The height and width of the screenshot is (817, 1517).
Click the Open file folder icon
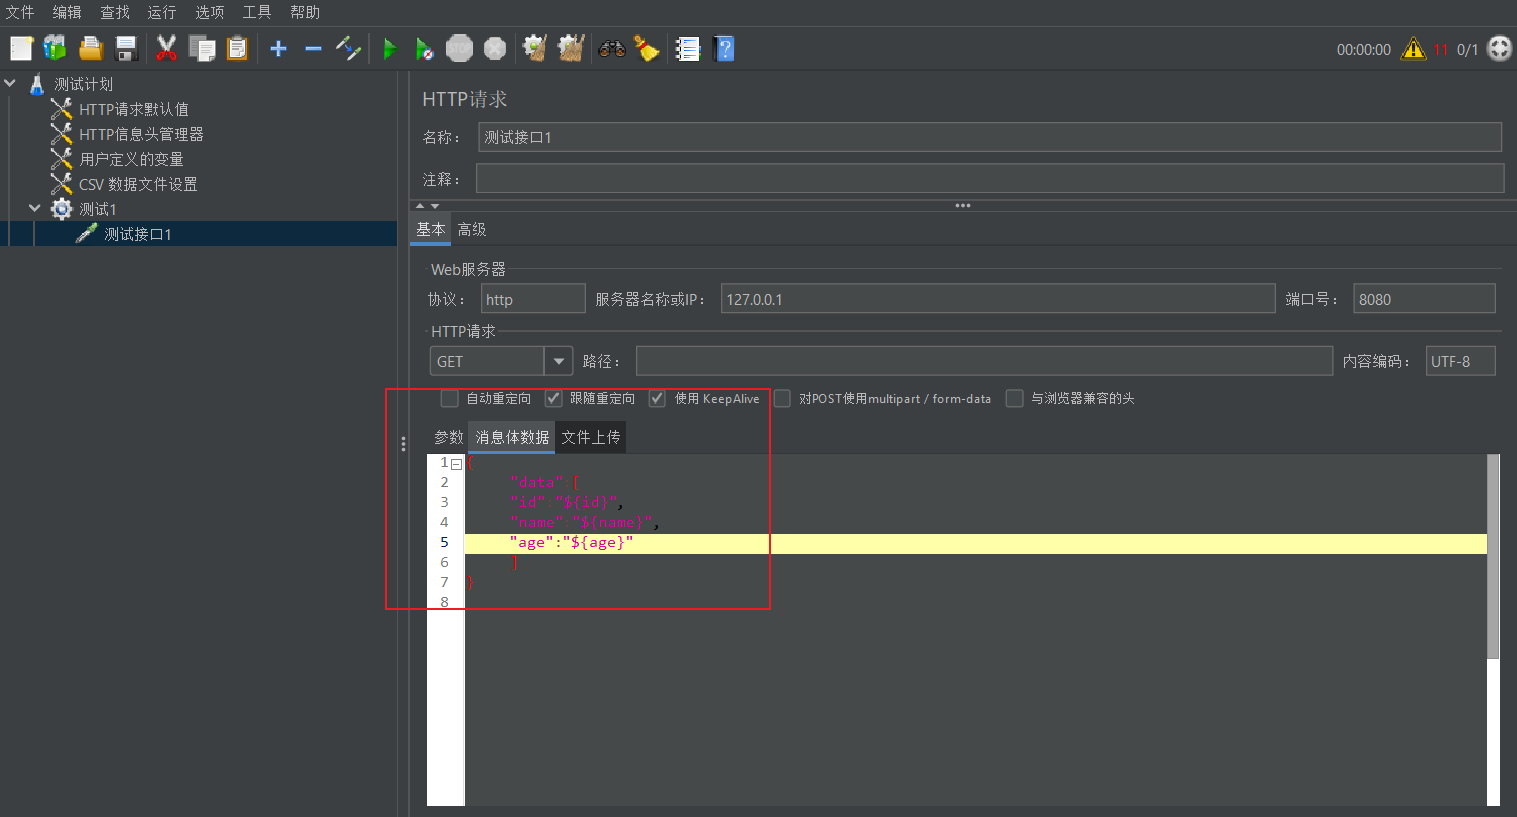coord(91,48)
